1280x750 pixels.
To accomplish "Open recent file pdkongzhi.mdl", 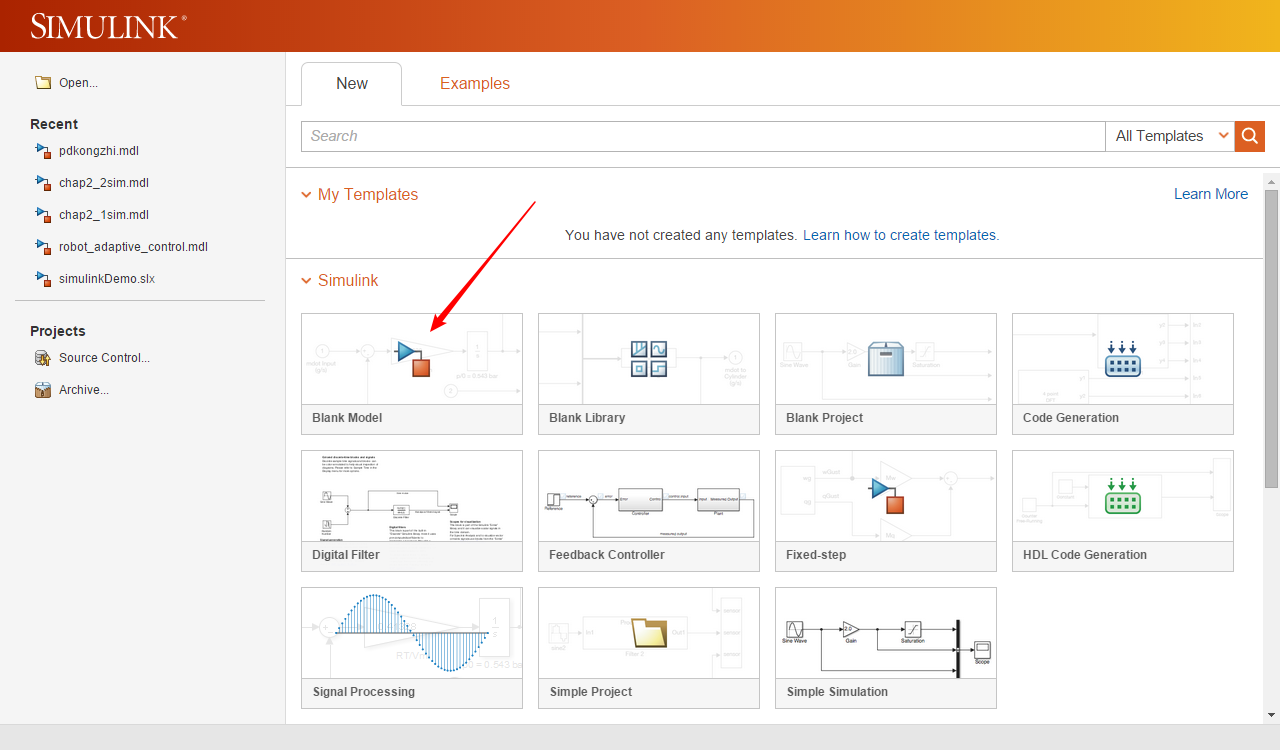I will (99, 151).
